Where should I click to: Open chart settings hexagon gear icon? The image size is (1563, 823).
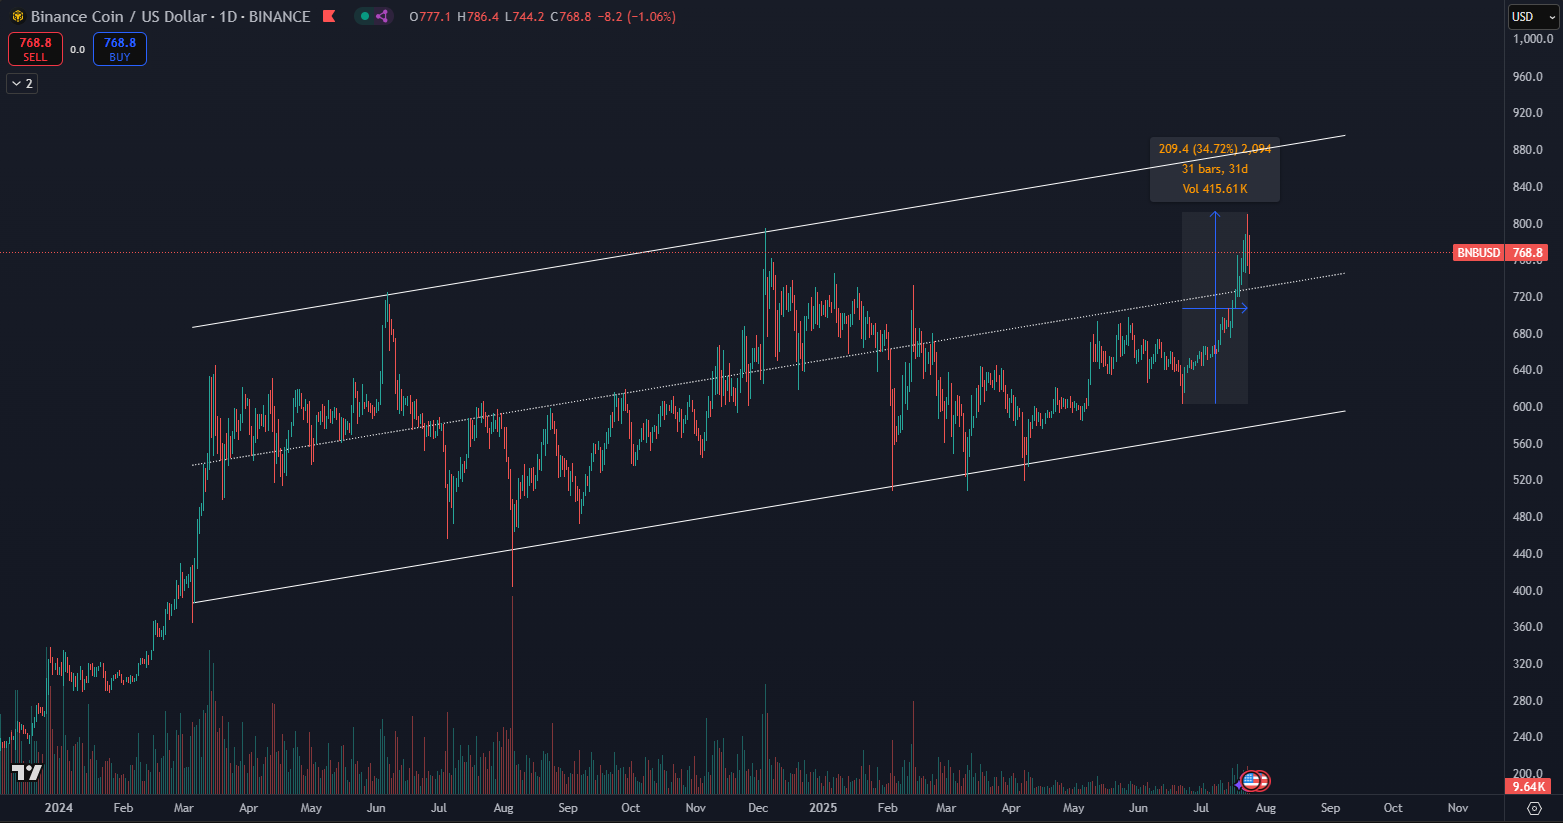[1534, 808]
